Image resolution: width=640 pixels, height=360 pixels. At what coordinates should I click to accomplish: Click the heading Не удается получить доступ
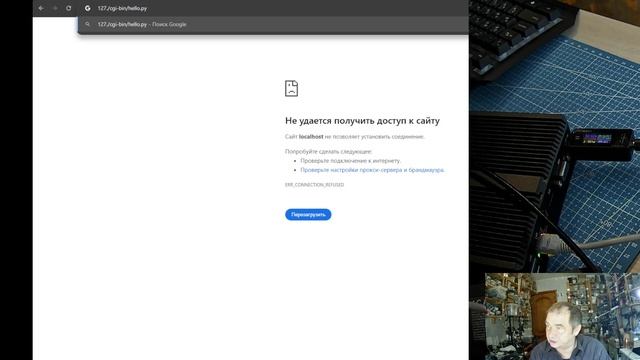pos(362,121)
